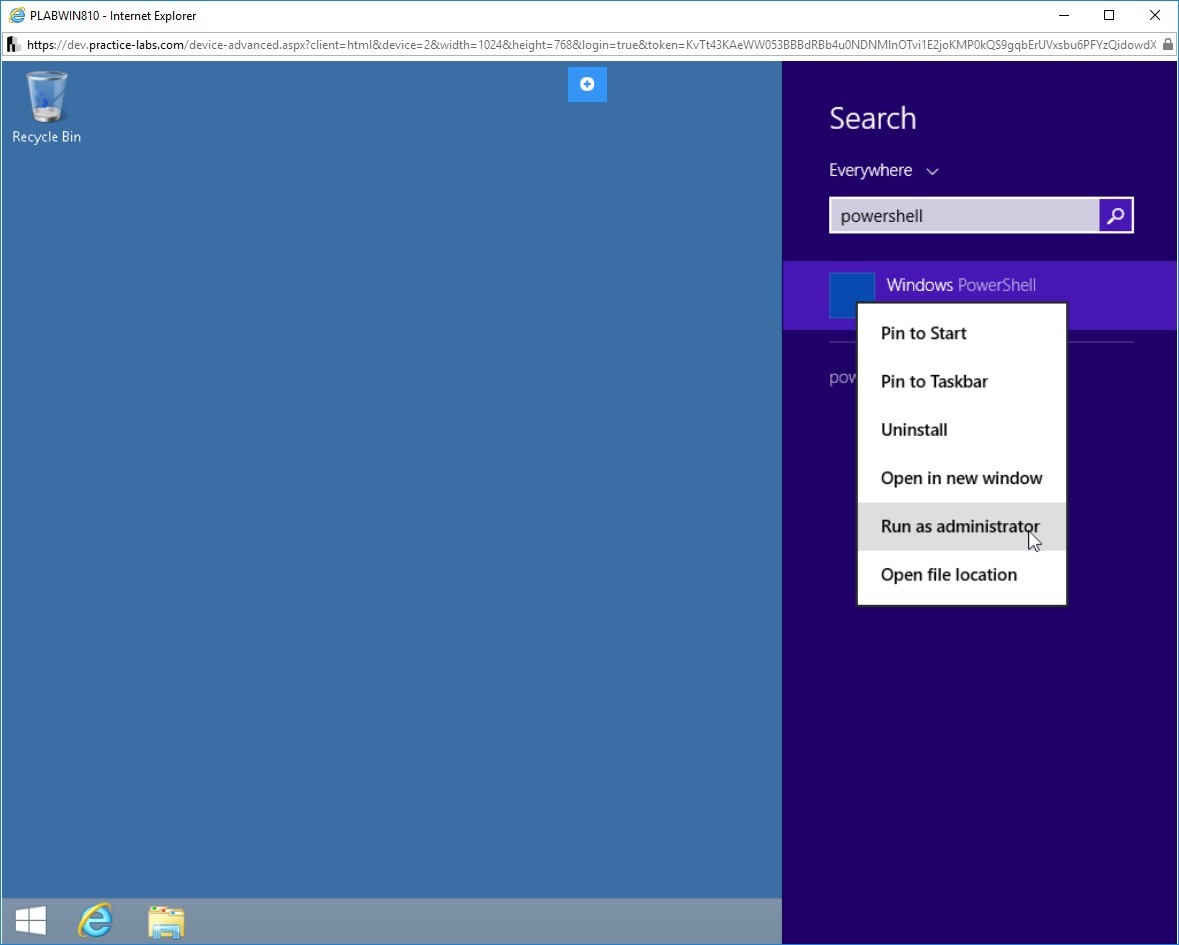This screenshot has height=945, width=1179.
Task: Click the lock icon in address bar
Action: [1167, 45]
